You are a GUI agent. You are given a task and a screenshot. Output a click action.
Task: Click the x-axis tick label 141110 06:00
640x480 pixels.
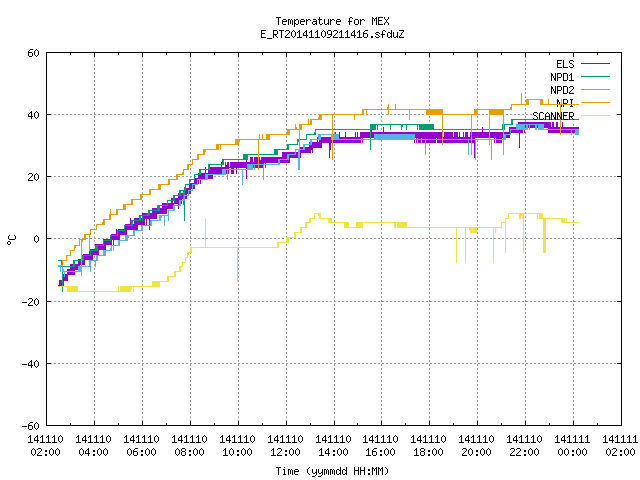click(x=141, y=446)
